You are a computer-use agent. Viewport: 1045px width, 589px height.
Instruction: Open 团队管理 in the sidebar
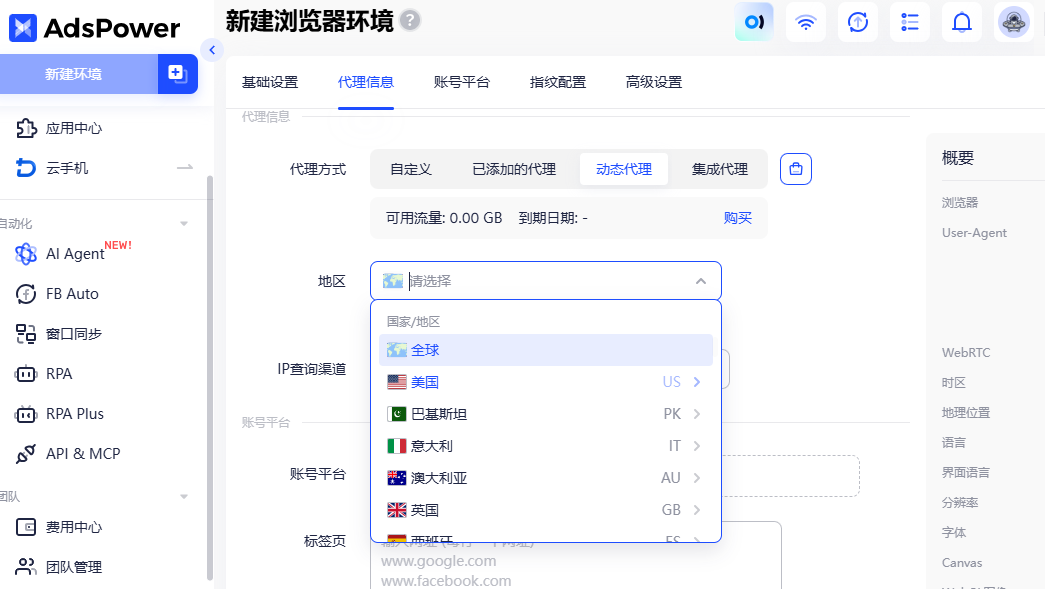(73, 567)
